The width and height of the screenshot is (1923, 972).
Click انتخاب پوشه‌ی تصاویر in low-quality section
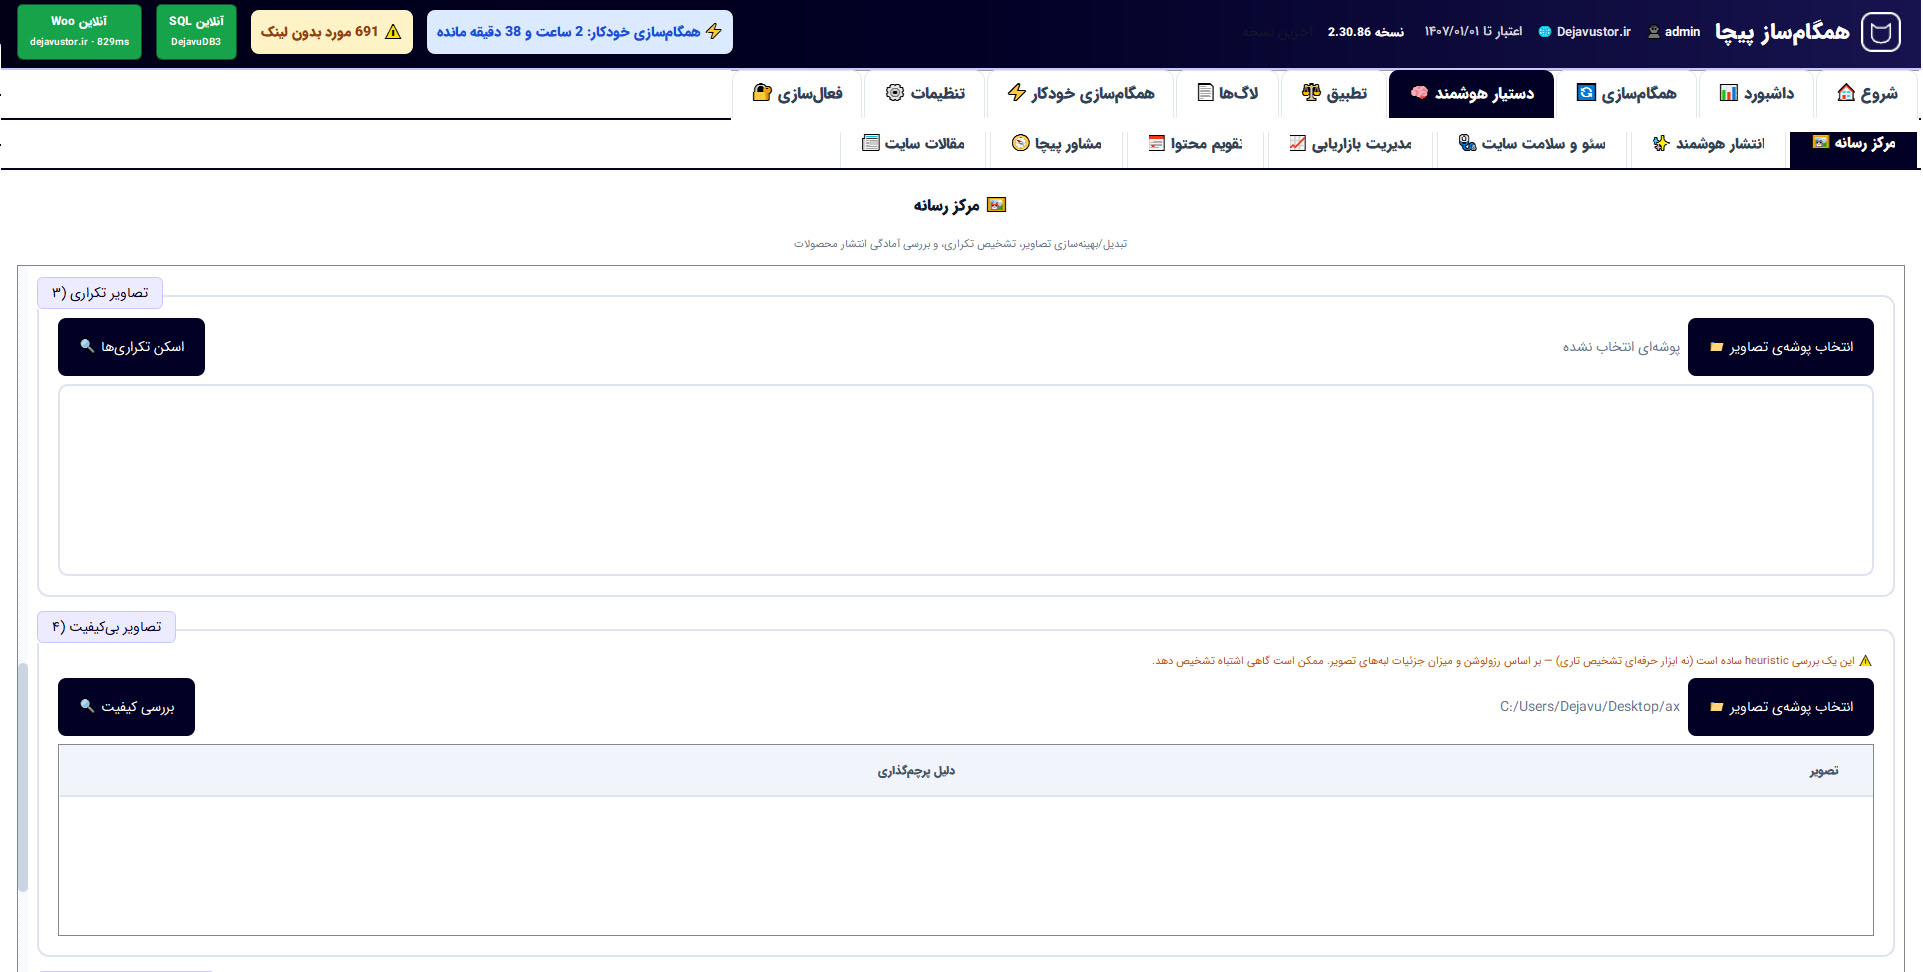point(1780,707)
